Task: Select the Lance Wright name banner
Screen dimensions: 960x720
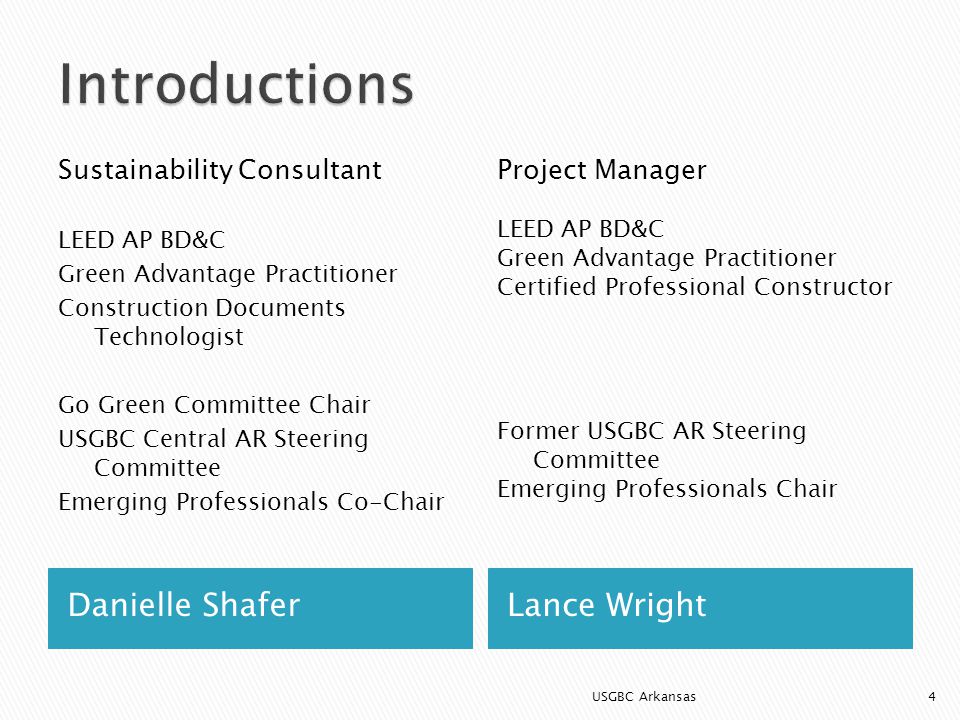Action: [700, 608]
